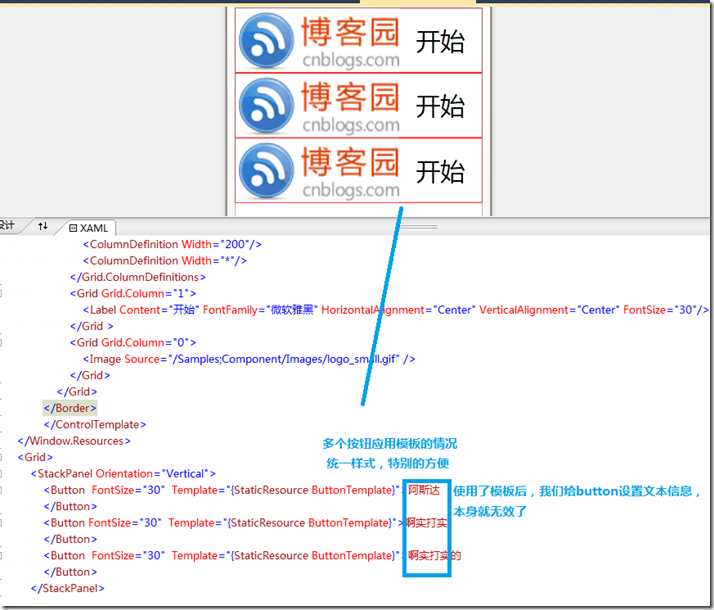
Task: Click the splitter grip between designer and XAML panes
Action: [x=417, y=226]
